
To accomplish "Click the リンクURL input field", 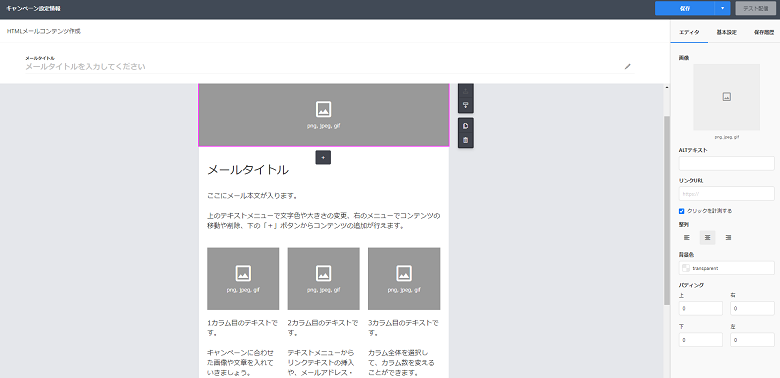I will click(726, 193).
